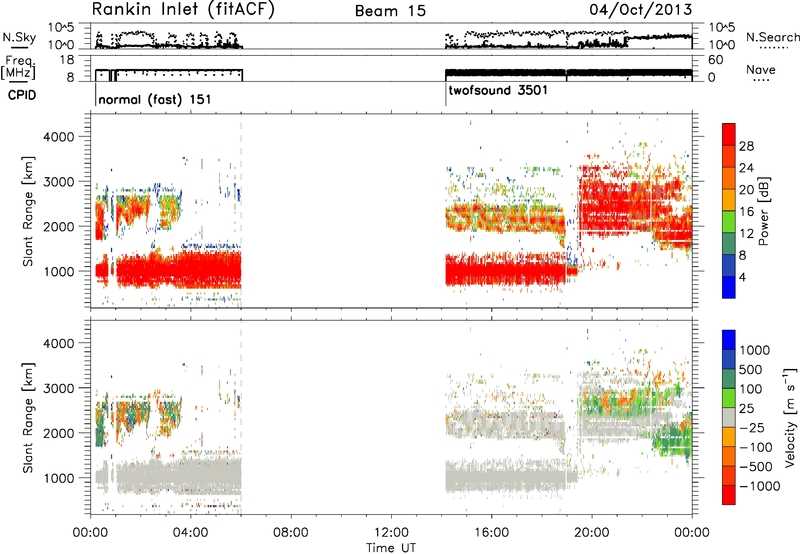Click the "12" power colorbar label
This screenshot has width=800, height=554.
746,234
